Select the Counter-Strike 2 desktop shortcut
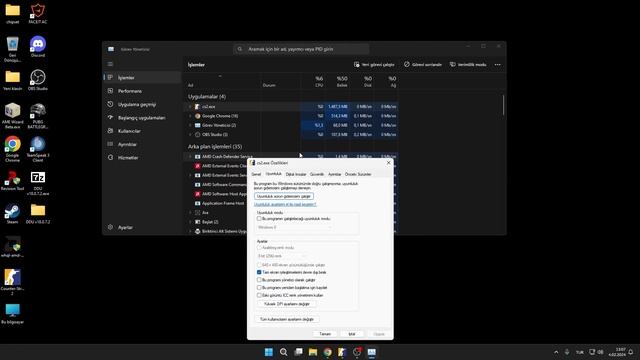Screen dimensions: 640x360 (12, 282)
